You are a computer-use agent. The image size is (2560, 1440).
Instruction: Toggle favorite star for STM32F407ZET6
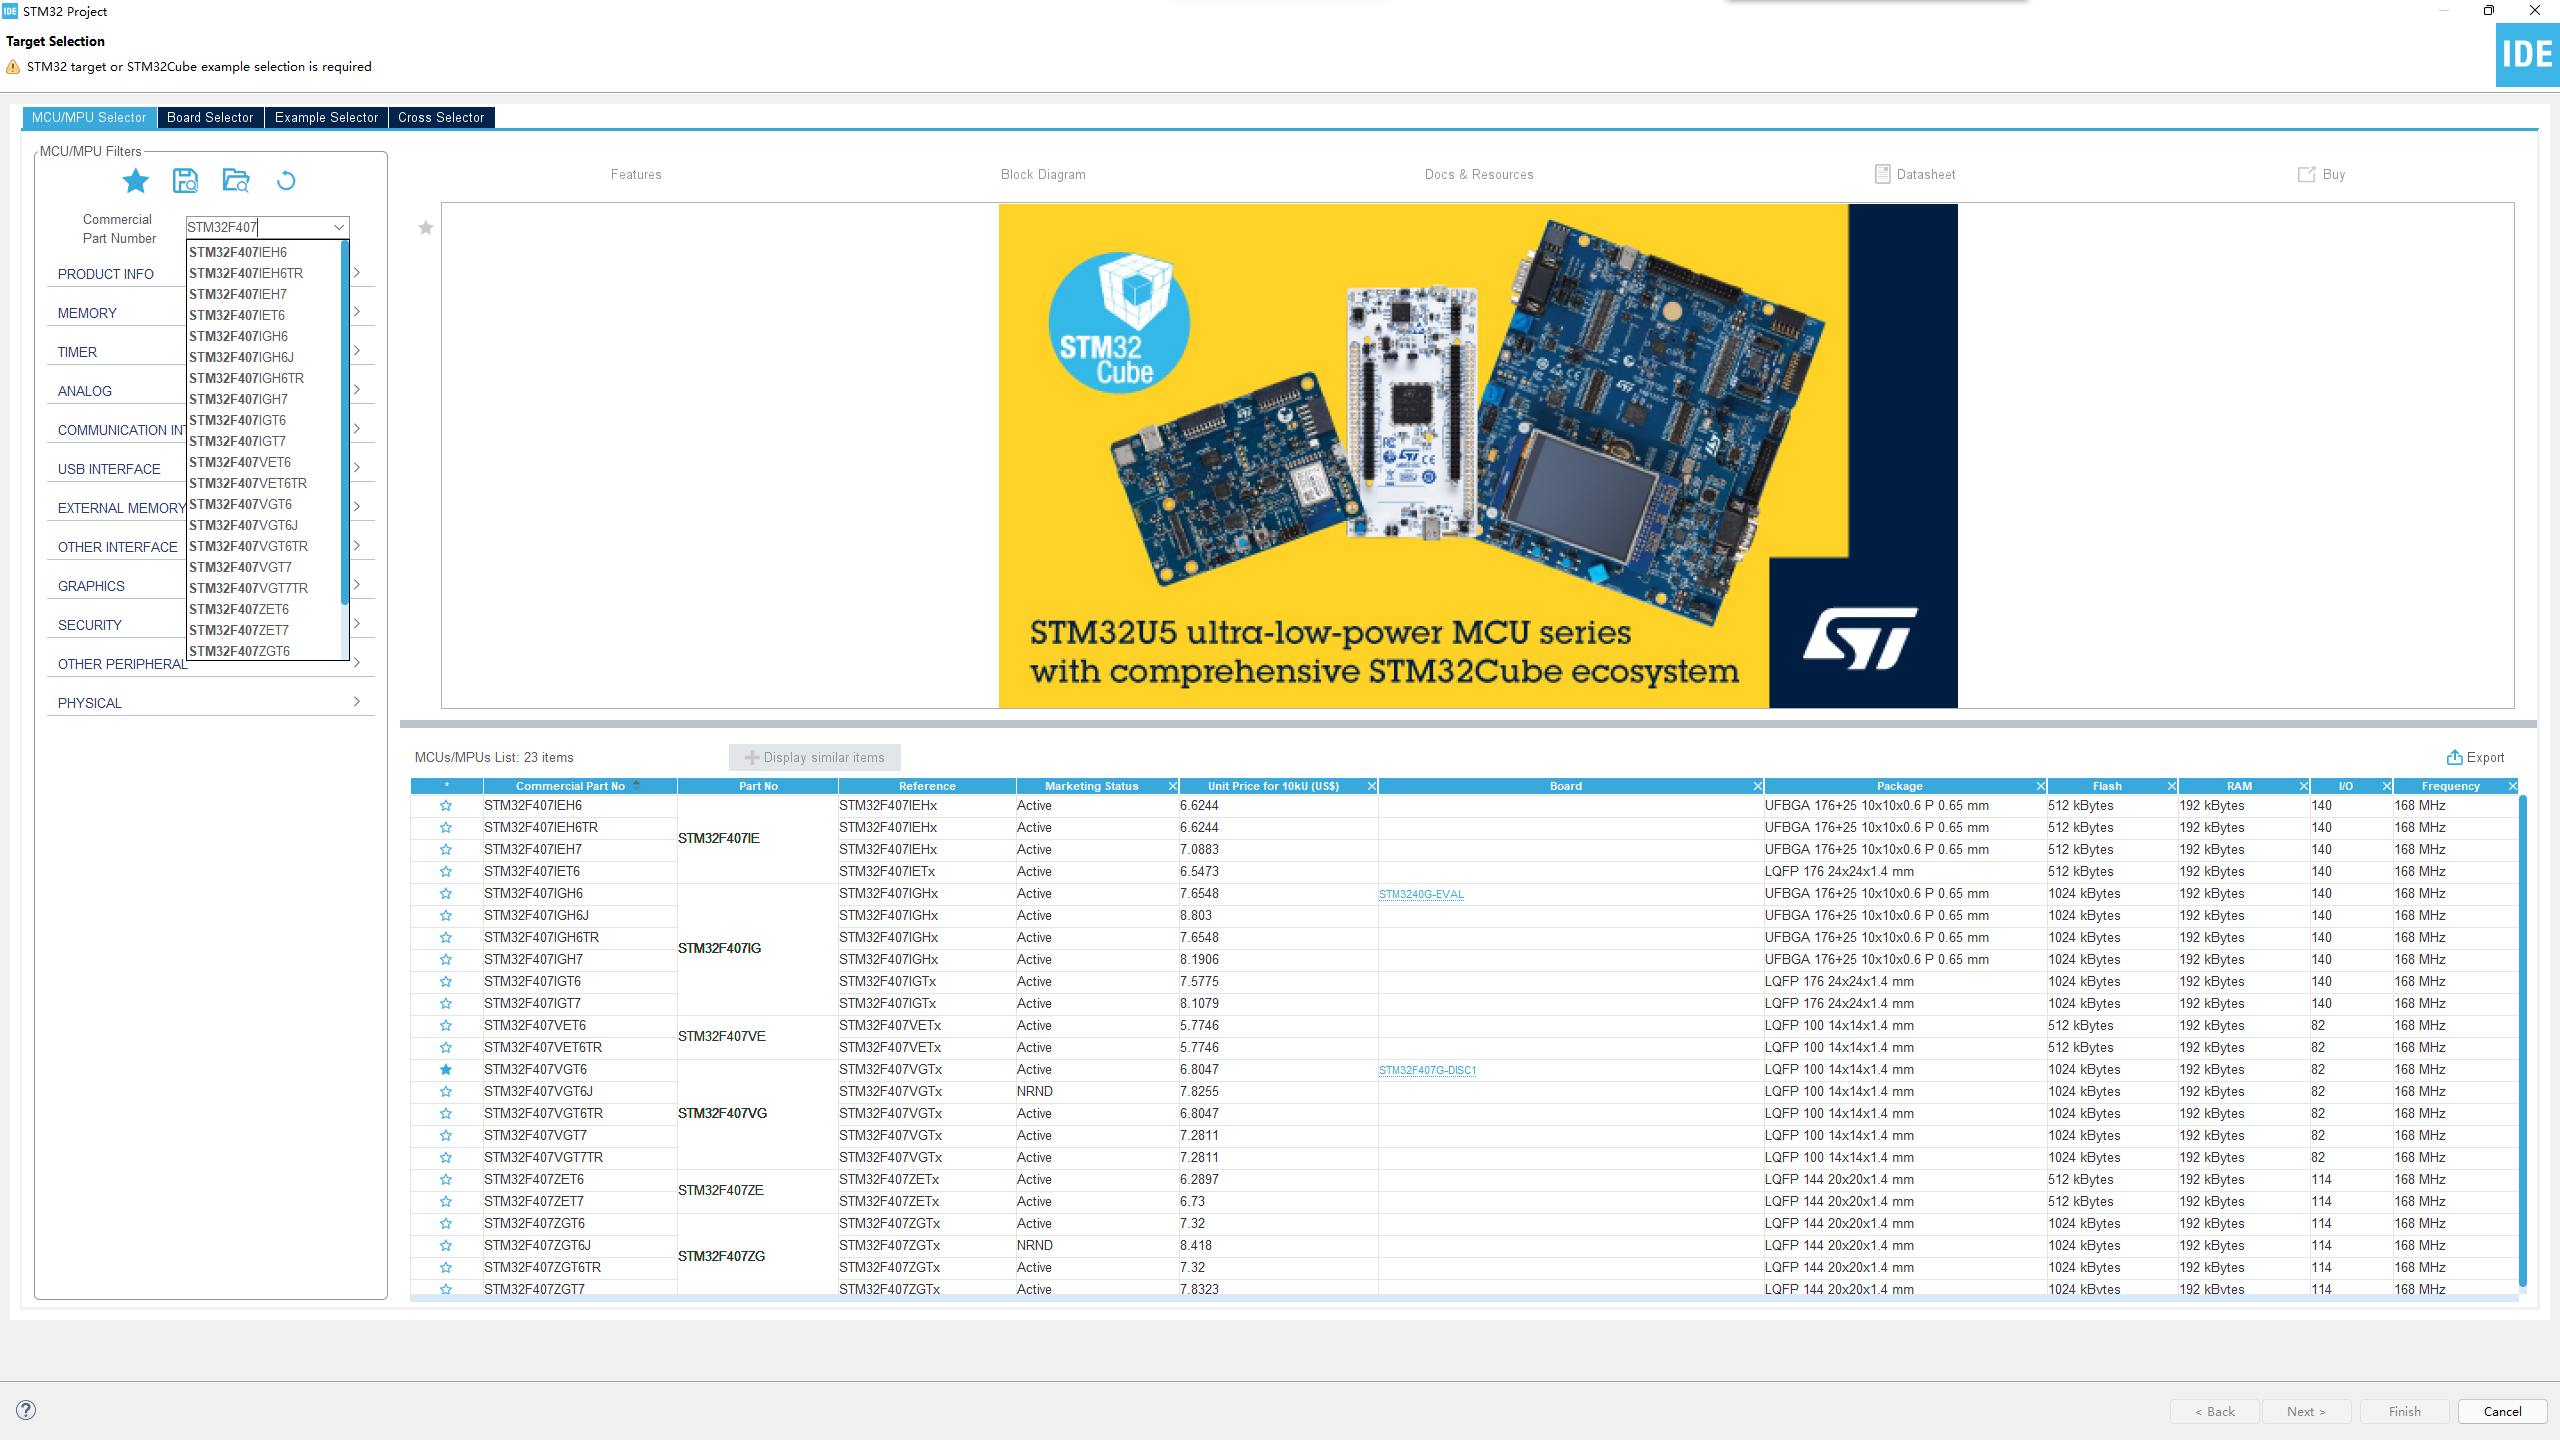pyautogui.click(x=446, y=1180)
